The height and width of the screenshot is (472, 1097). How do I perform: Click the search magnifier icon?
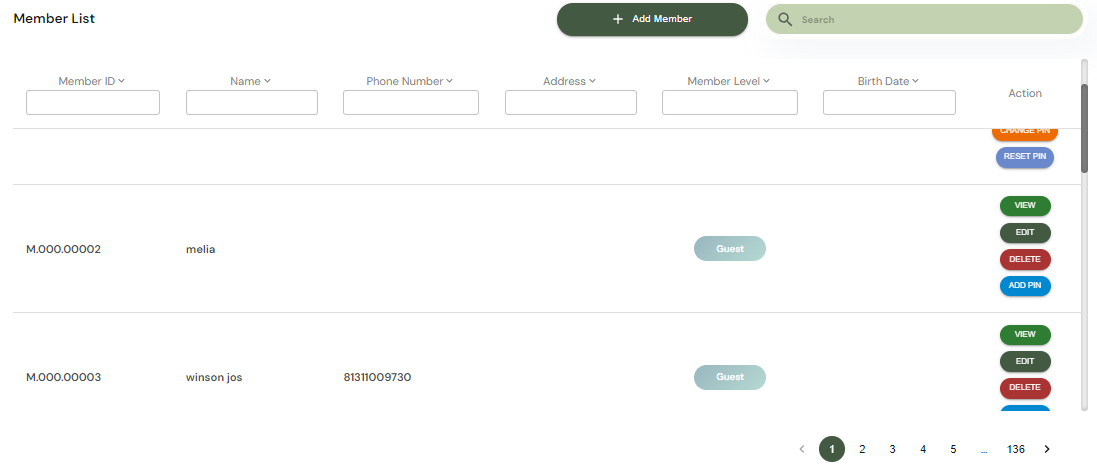coord(785,20)
